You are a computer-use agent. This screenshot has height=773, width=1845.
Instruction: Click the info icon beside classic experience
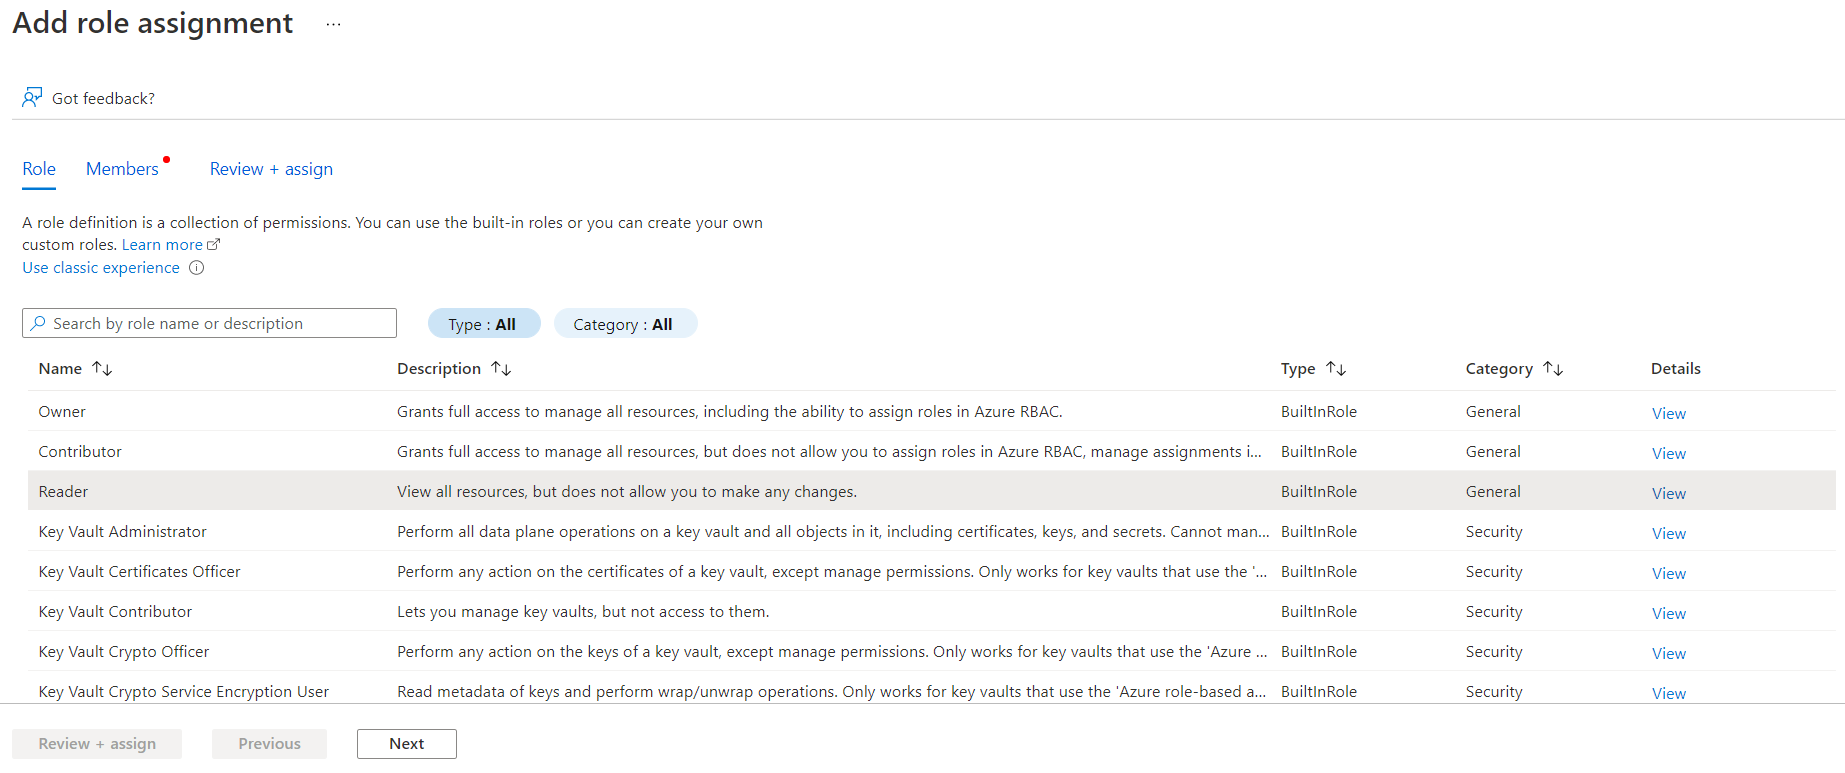pyautogui.click(x=197, y=268)
